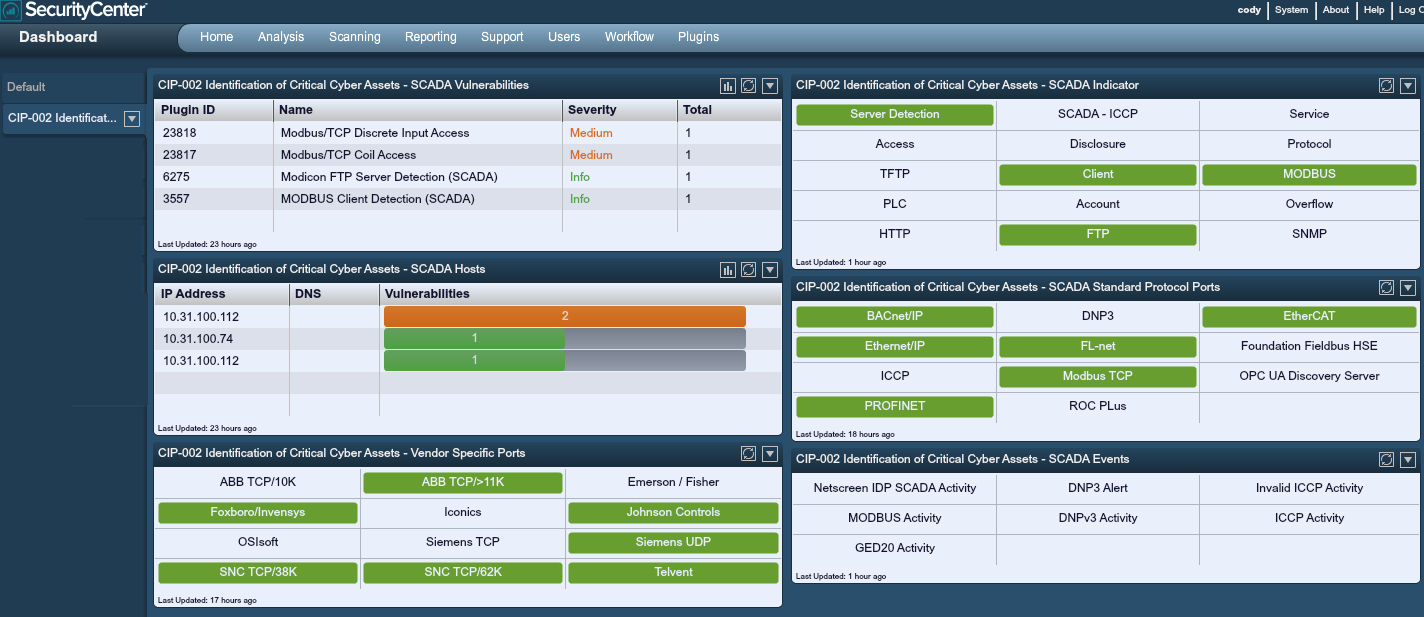Viewport: 1424px width, 617px height.
Task: Click the SNC TCP/62K indicator
Action: pyautogui.click(x=463, y=573)
